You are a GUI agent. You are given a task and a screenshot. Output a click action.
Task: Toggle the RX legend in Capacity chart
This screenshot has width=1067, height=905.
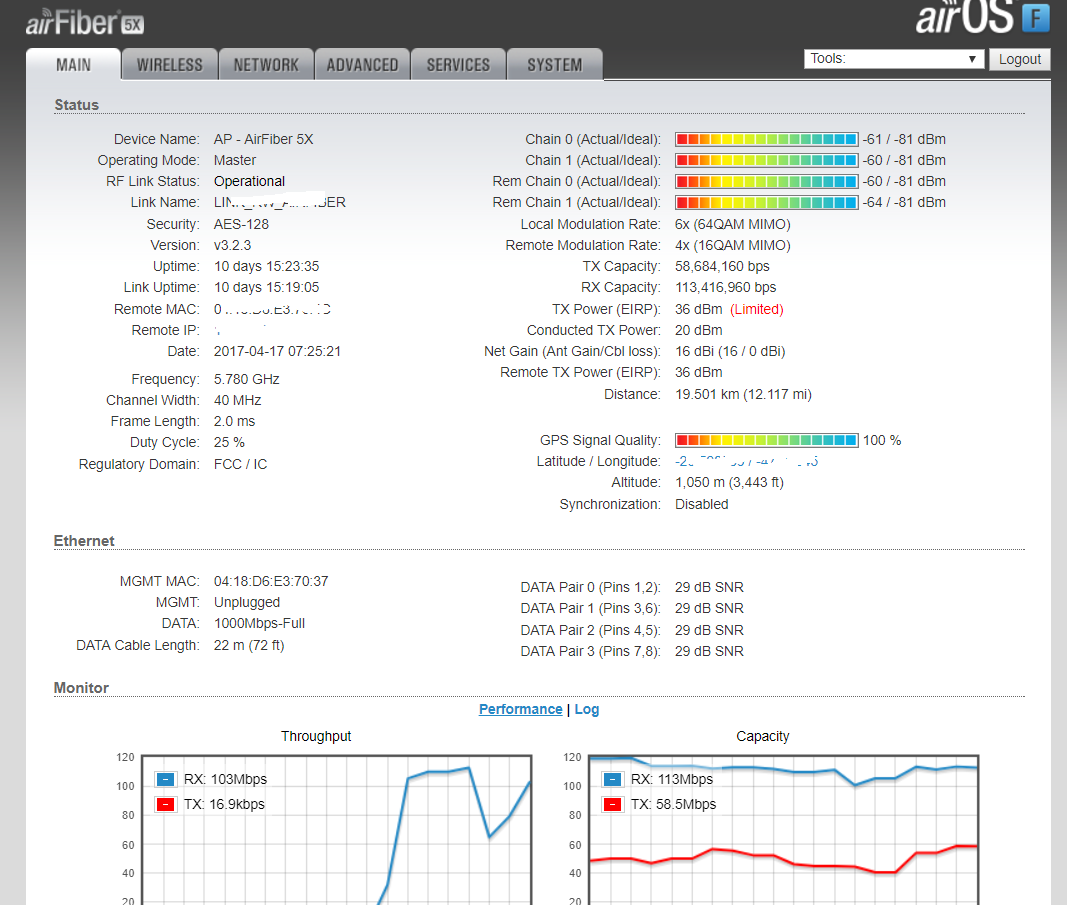point(612,779)
